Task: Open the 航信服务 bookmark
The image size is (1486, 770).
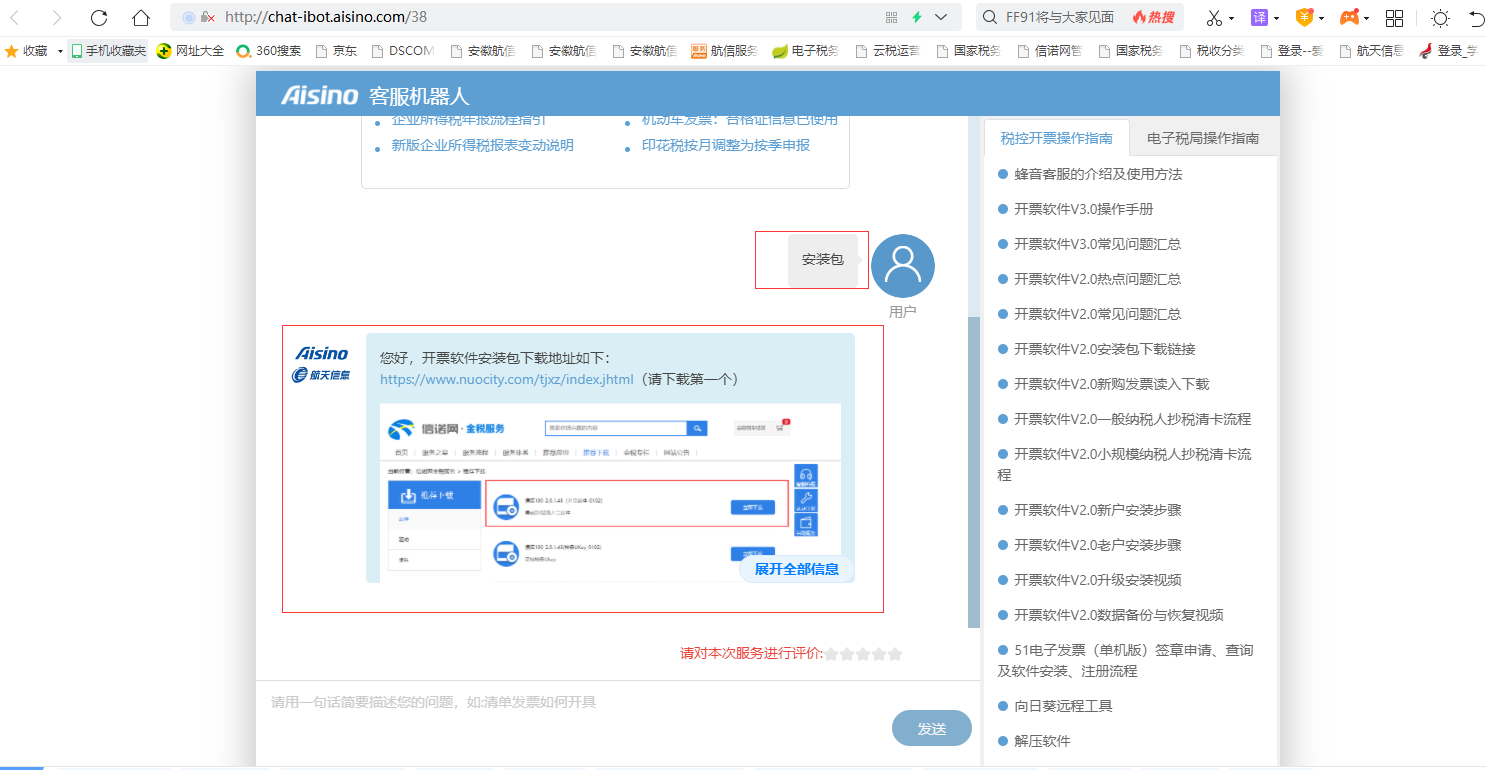Action: click(725, 51)
